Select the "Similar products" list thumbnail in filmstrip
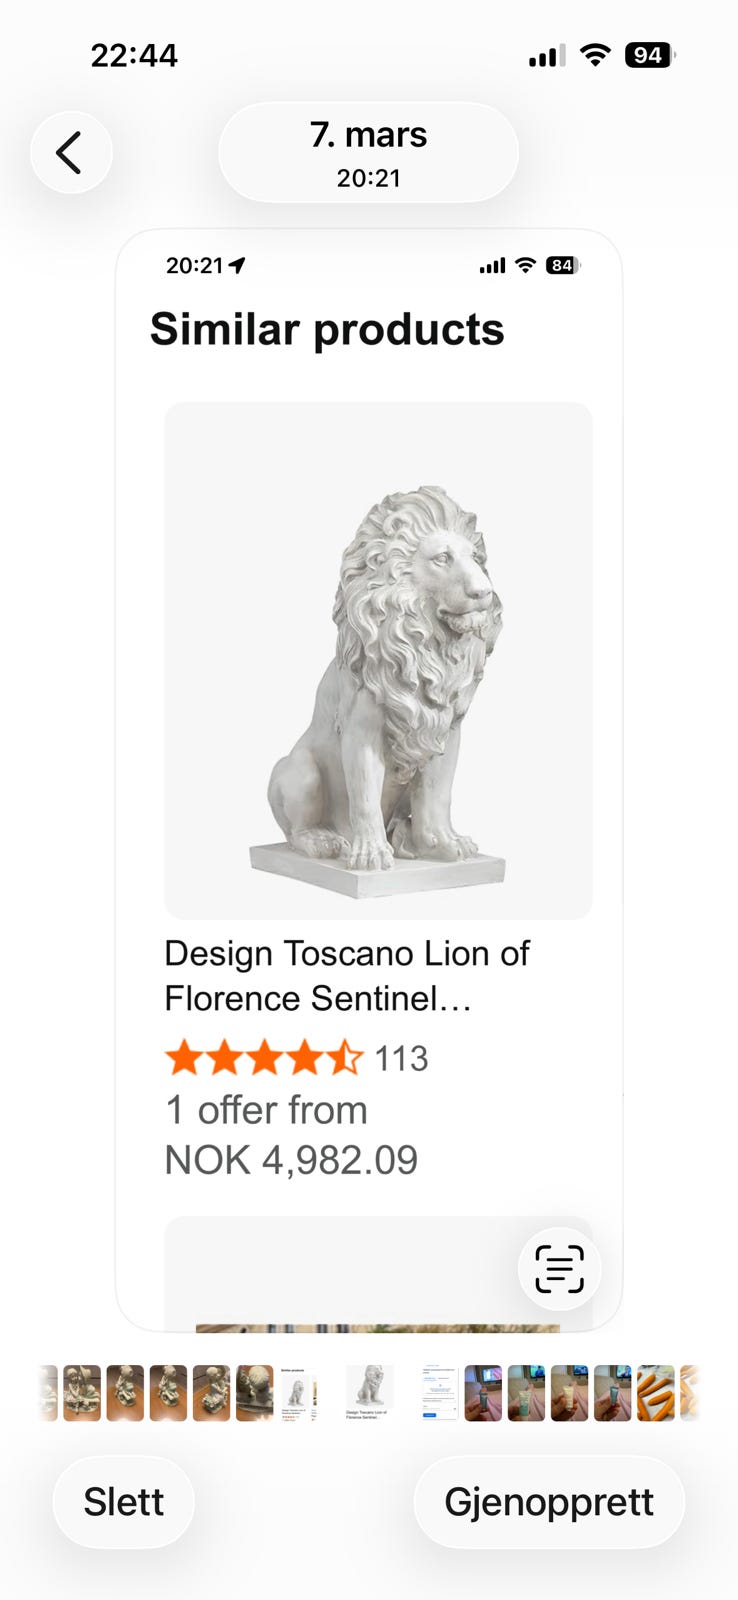Screen dimensions: 738x1600 pyautogui.click(x=297, y=1392)
